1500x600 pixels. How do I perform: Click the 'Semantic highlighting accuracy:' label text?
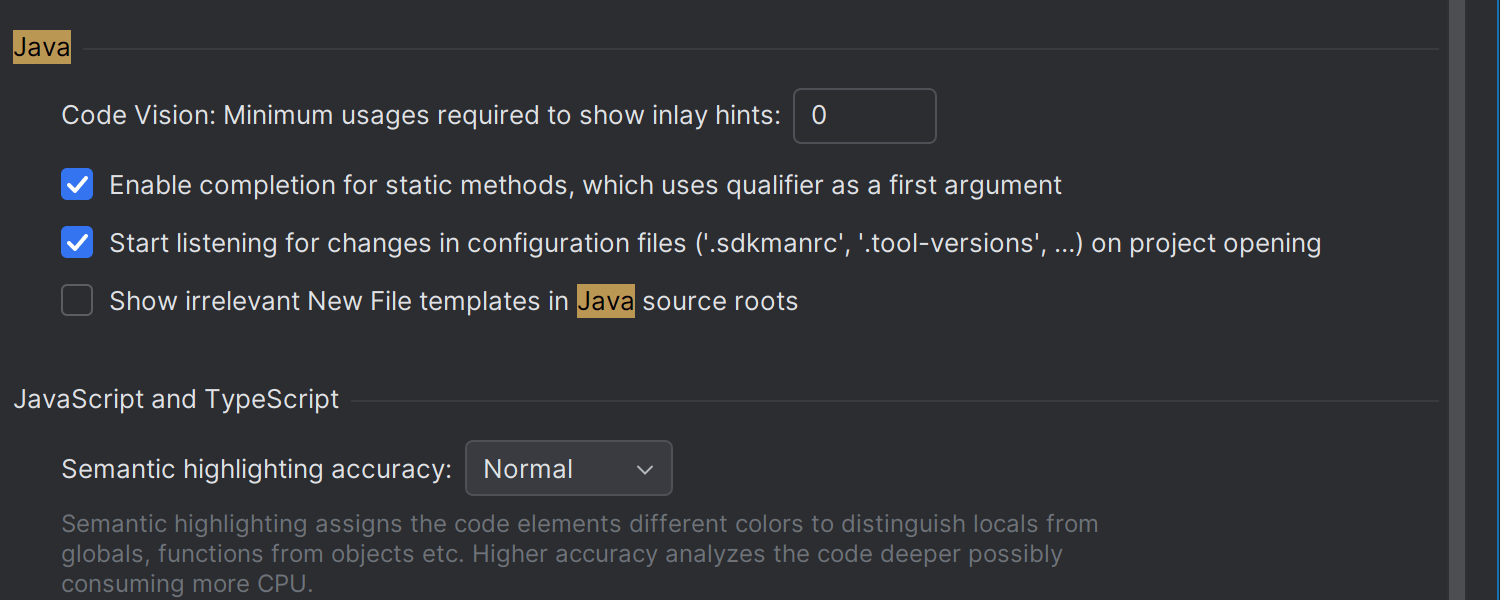(257, 469)
